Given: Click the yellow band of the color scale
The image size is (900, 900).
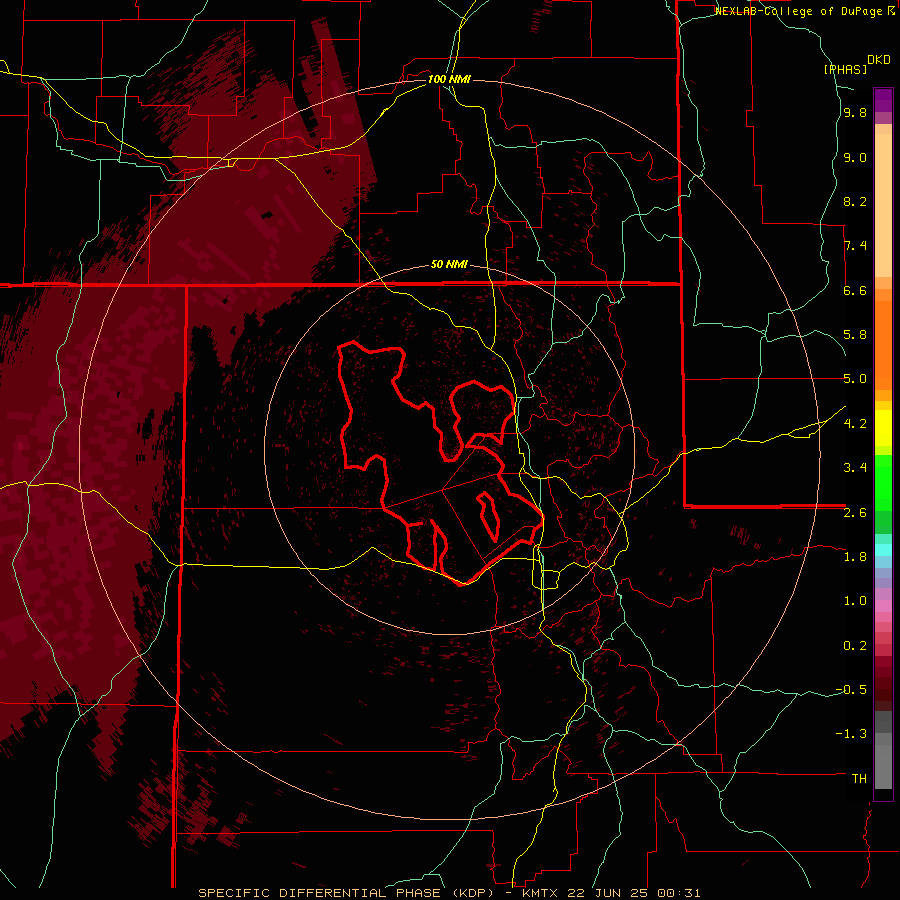Looking at the screenshot, I should (883, 428).
